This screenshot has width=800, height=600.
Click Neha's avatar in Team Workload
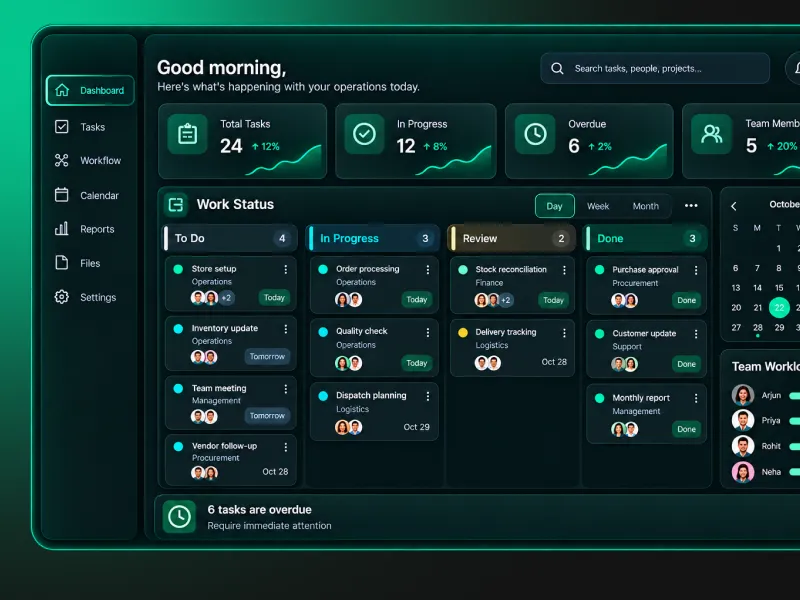pos(743,472)
